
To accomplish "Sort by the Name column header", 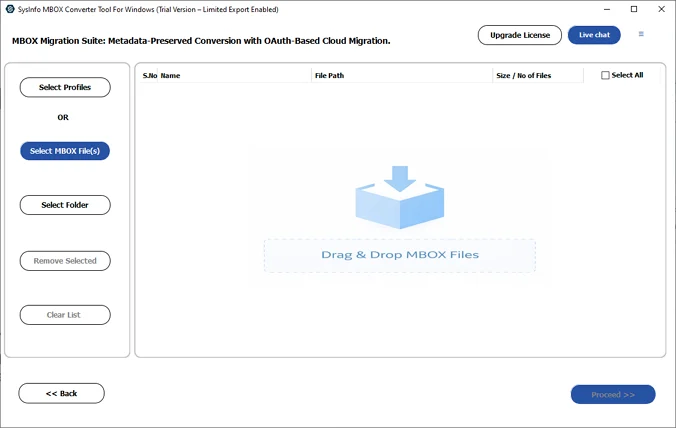I will (235, 75).
